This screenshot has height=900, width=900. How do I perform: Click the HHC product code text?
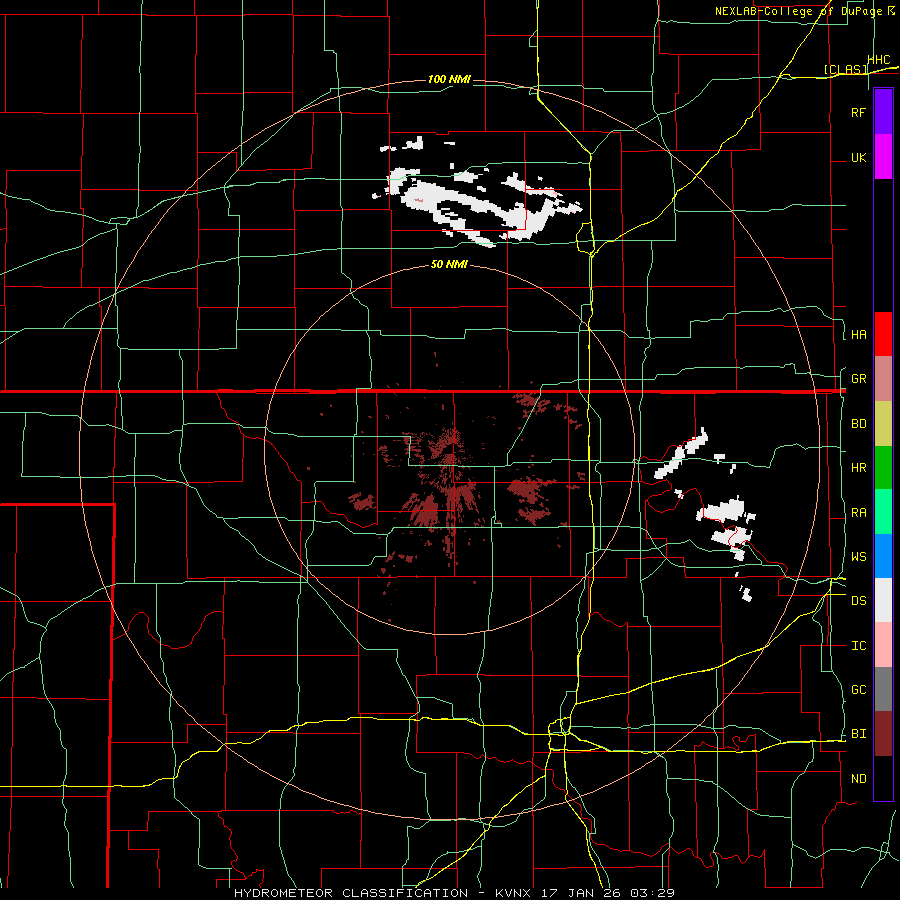click(879, 60)
